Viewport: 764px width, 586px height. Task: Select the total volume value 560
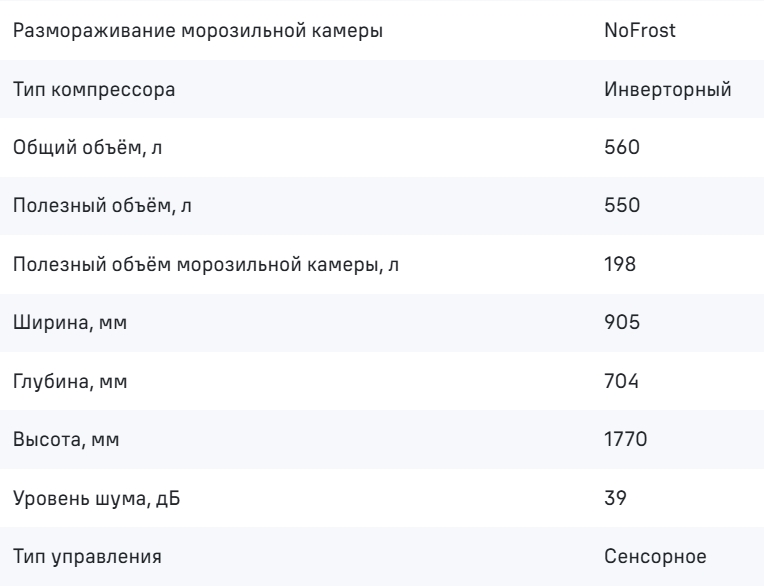click(x=622, y=147)
